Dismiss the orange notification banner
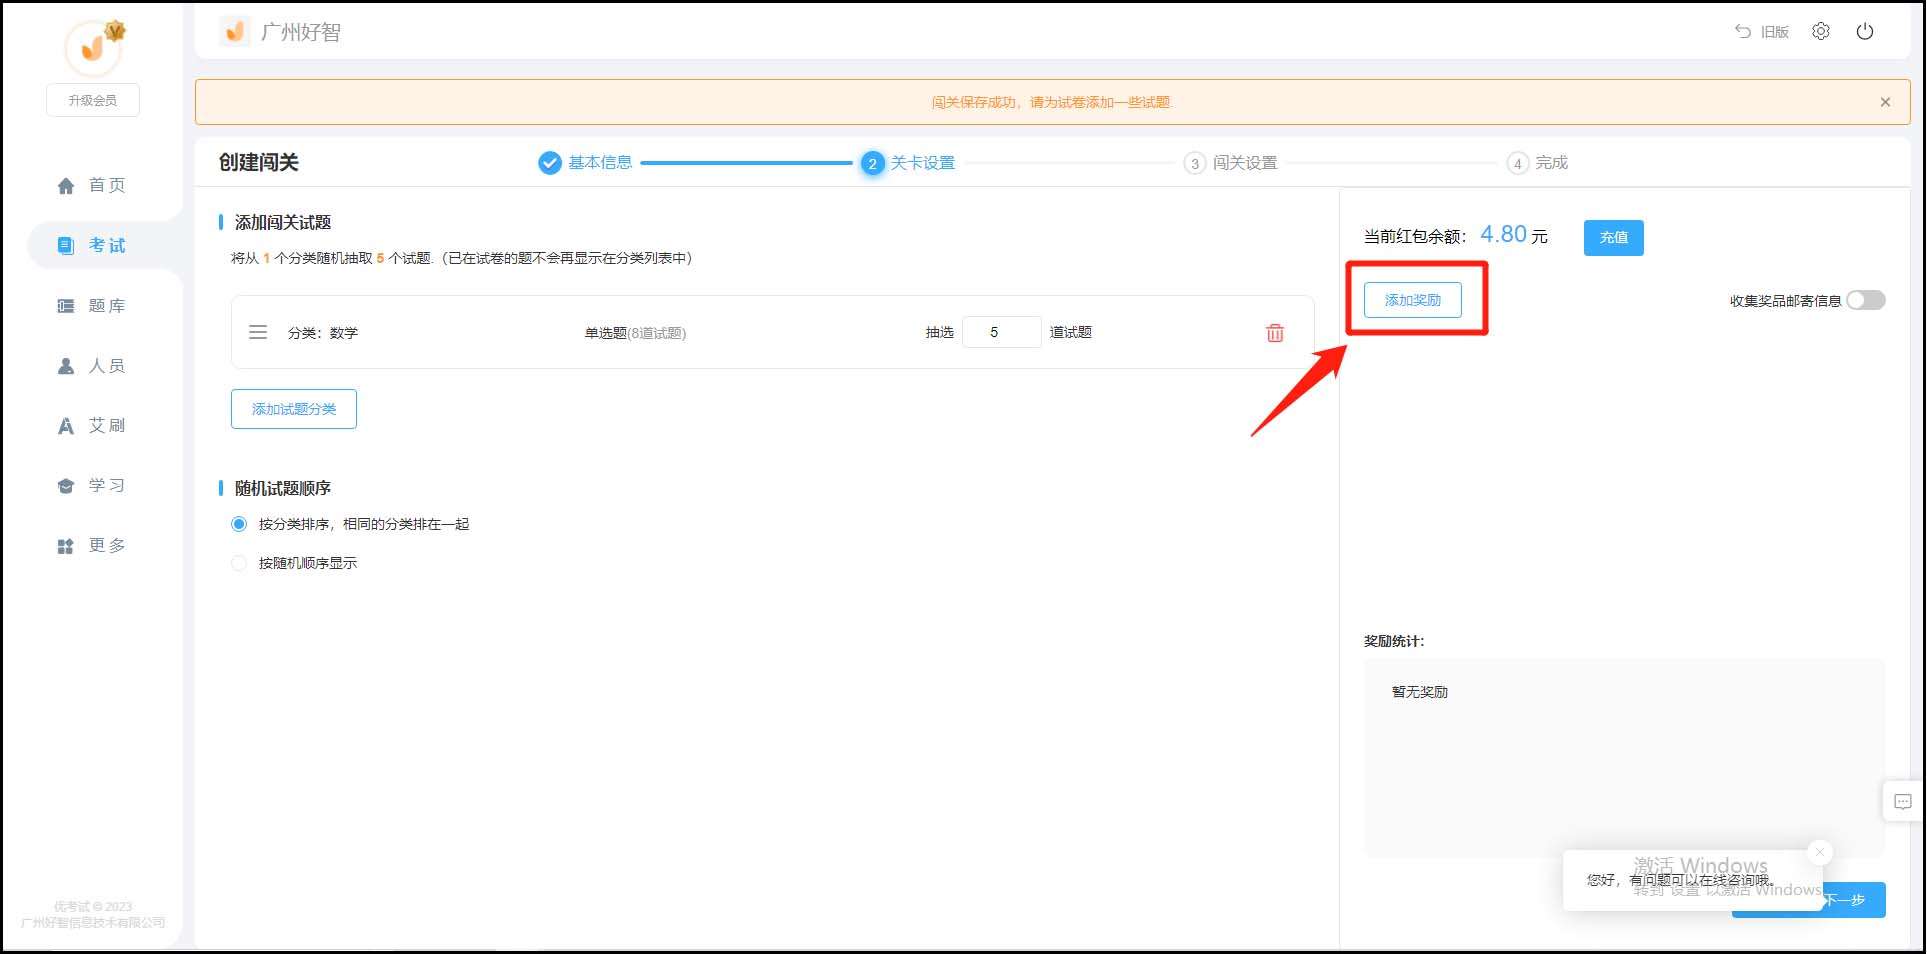1927x954 pixels. tap(1884, 102)
